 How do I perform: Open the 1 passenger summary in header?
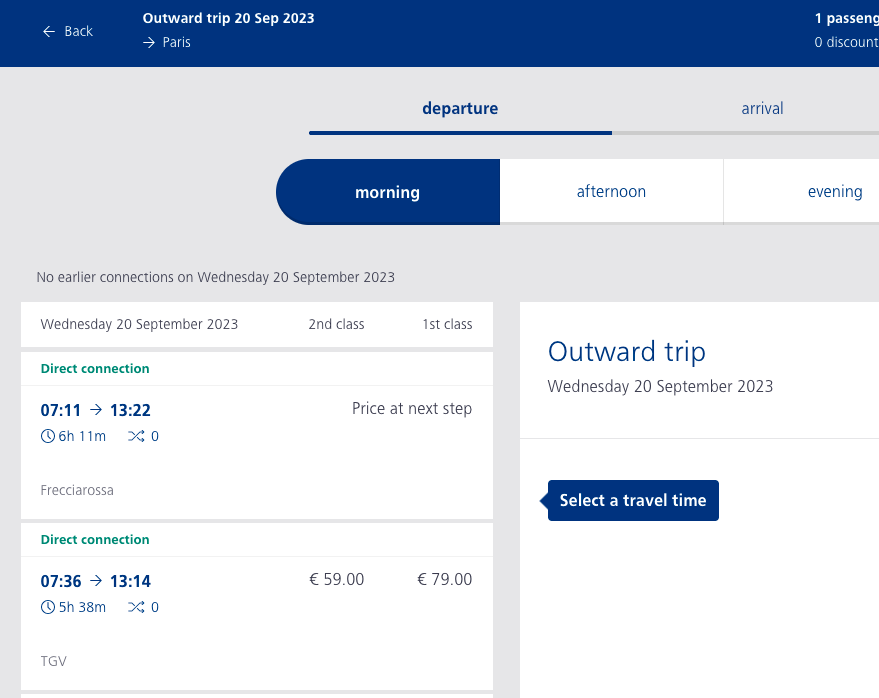846,19
